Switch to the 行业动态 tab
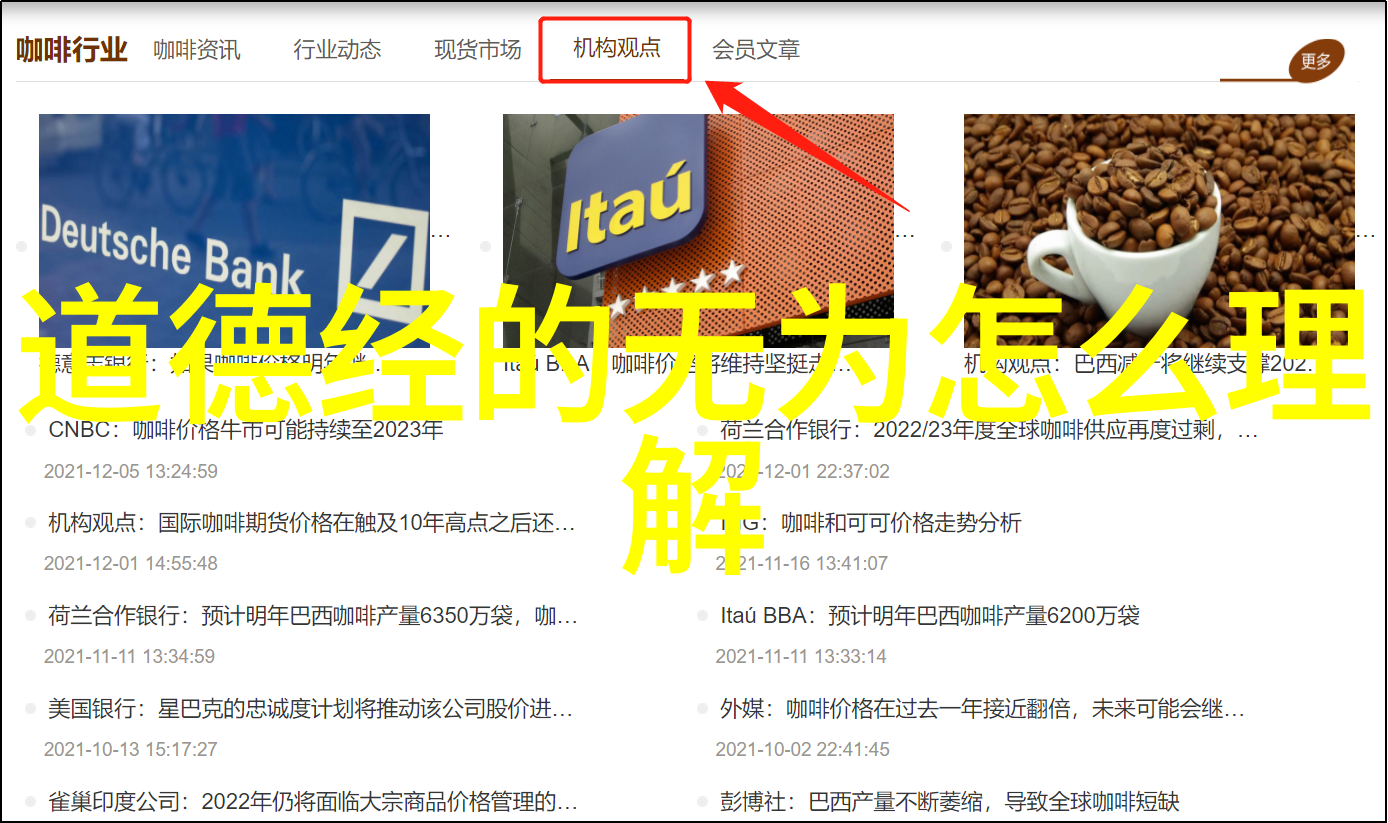Screen dimensions: 1388x823 [337, 50]
